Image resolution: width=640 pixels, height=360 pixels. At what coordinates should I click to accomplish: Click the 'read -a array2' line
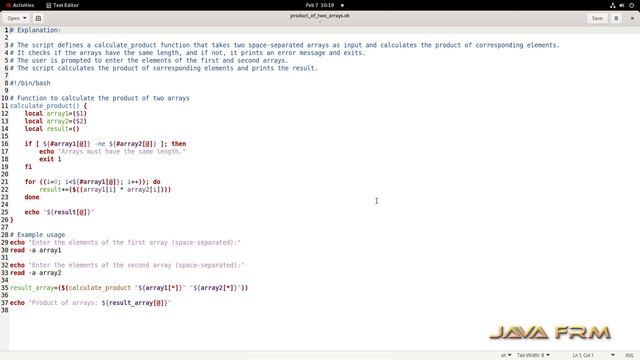[x=36, y=273]
